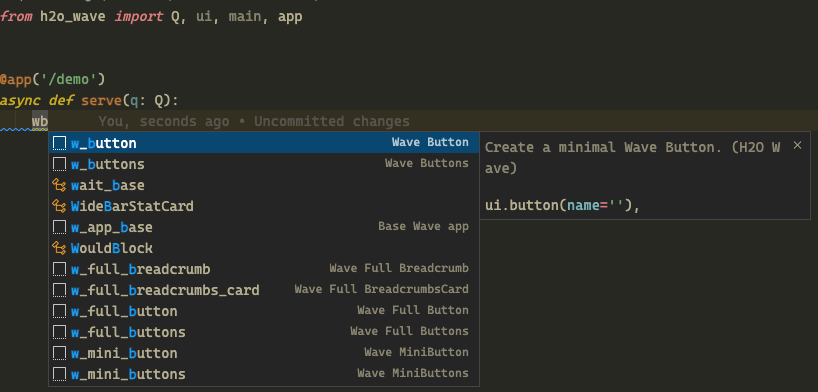Select the WideBarStatCard completion item
This screenshot has height=392, width=818.
(x=264, y=206)
